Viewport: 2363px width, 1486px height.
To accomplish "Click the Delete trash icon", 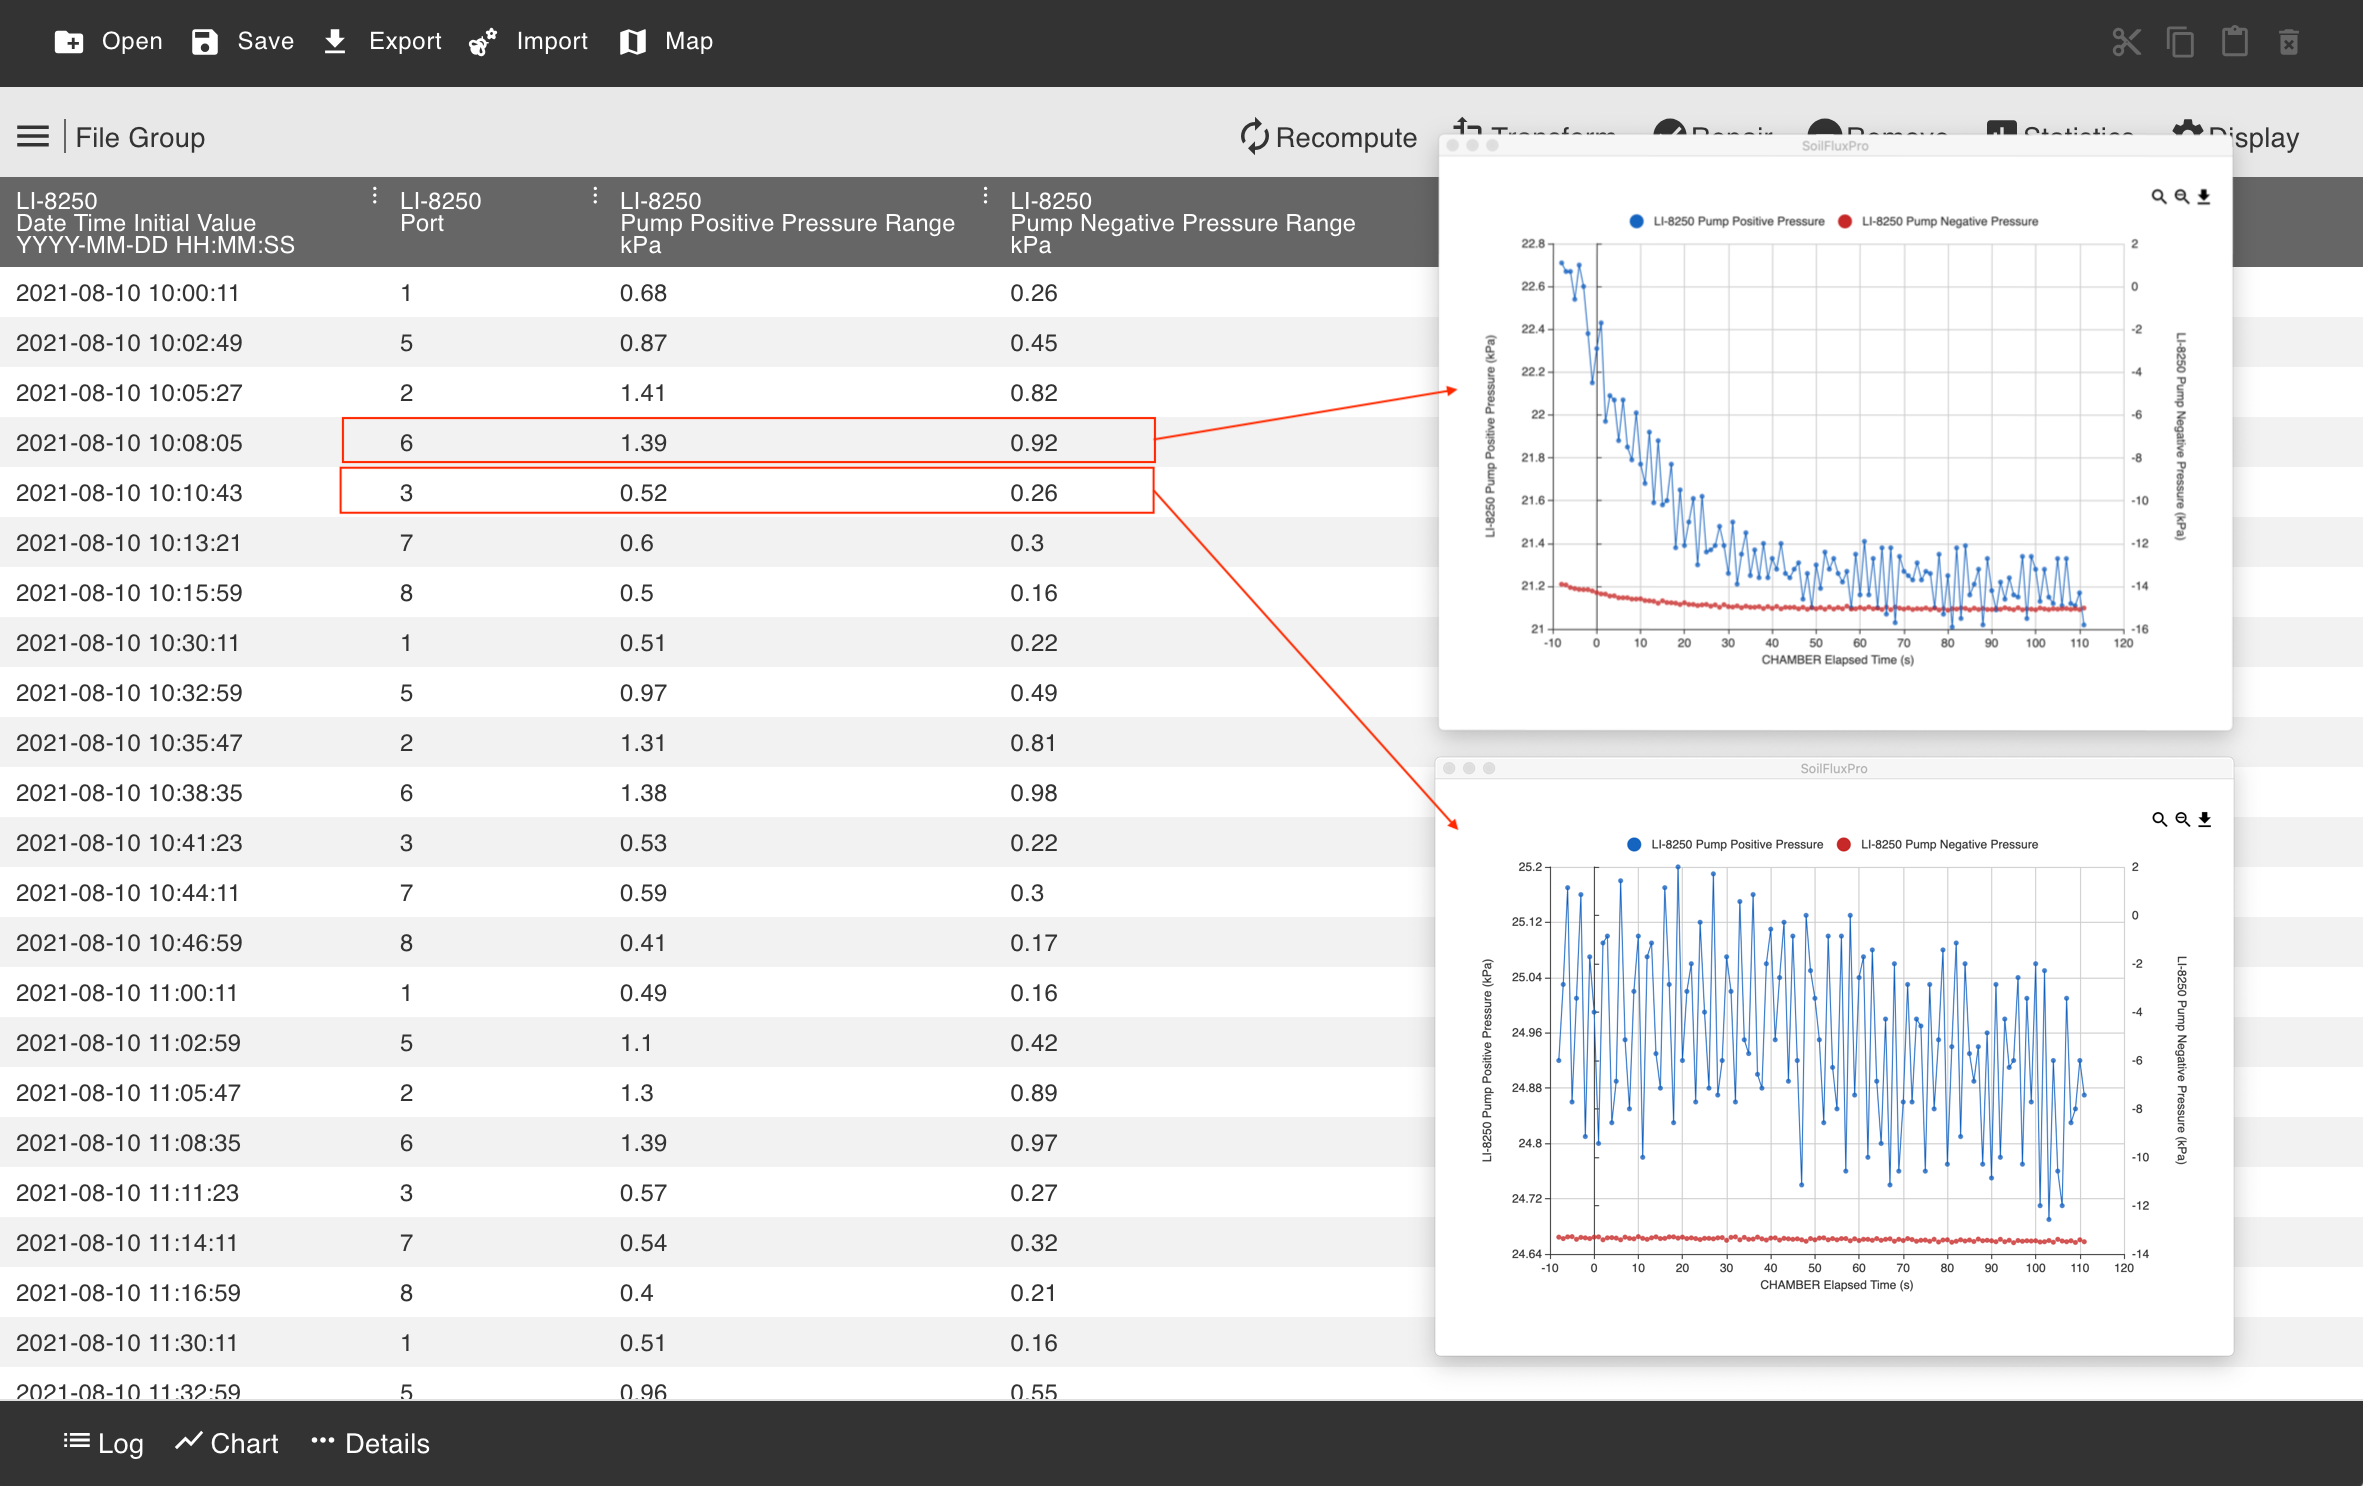I will (x=2289, y=42).
